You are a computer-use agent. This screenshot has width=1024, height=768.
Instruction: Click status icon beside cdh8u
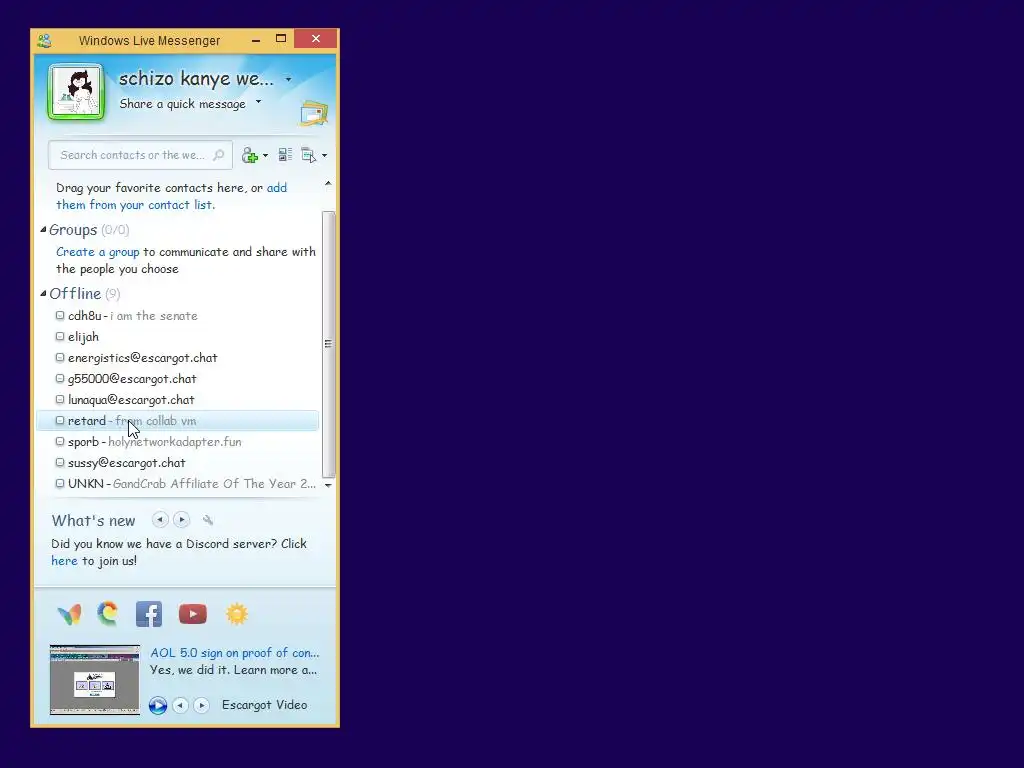[x=60, y=315]
